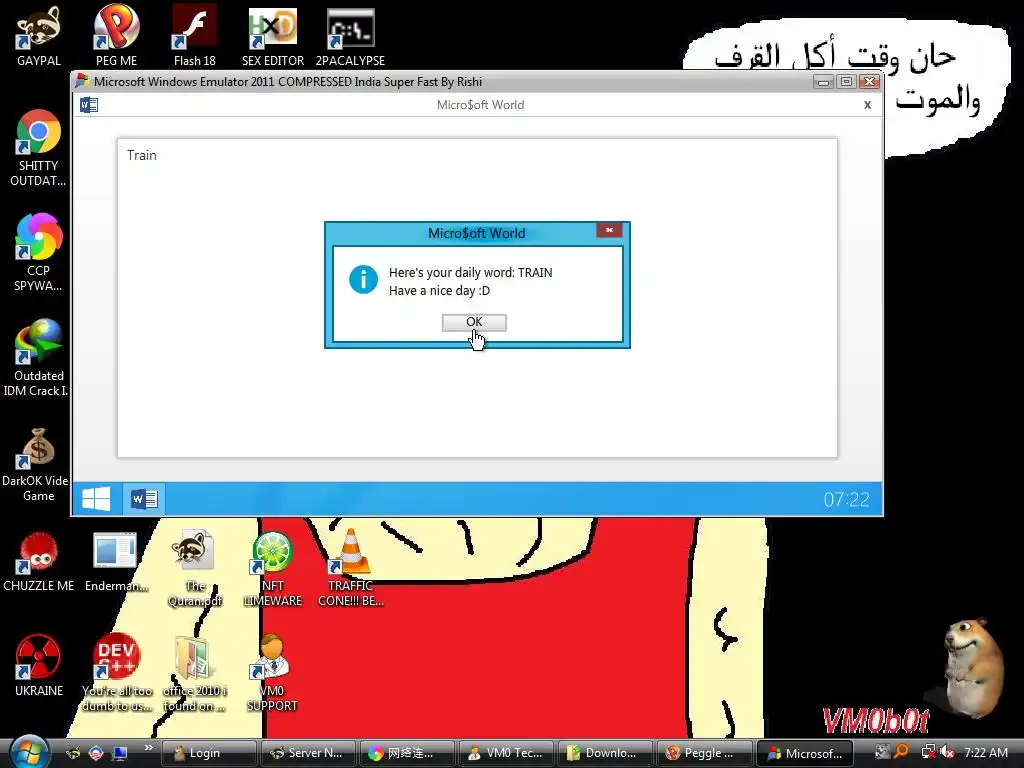Open the VM0 SUPPORT desktop shortcut
Screen dimensions: 1024x768
tap(272, 673)
